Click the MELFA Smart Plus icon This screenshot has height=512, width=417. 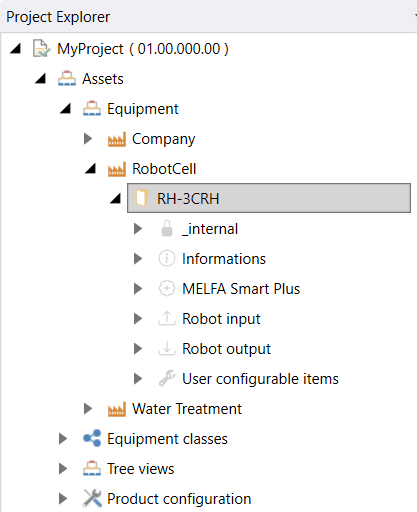[x=167, y=289]
